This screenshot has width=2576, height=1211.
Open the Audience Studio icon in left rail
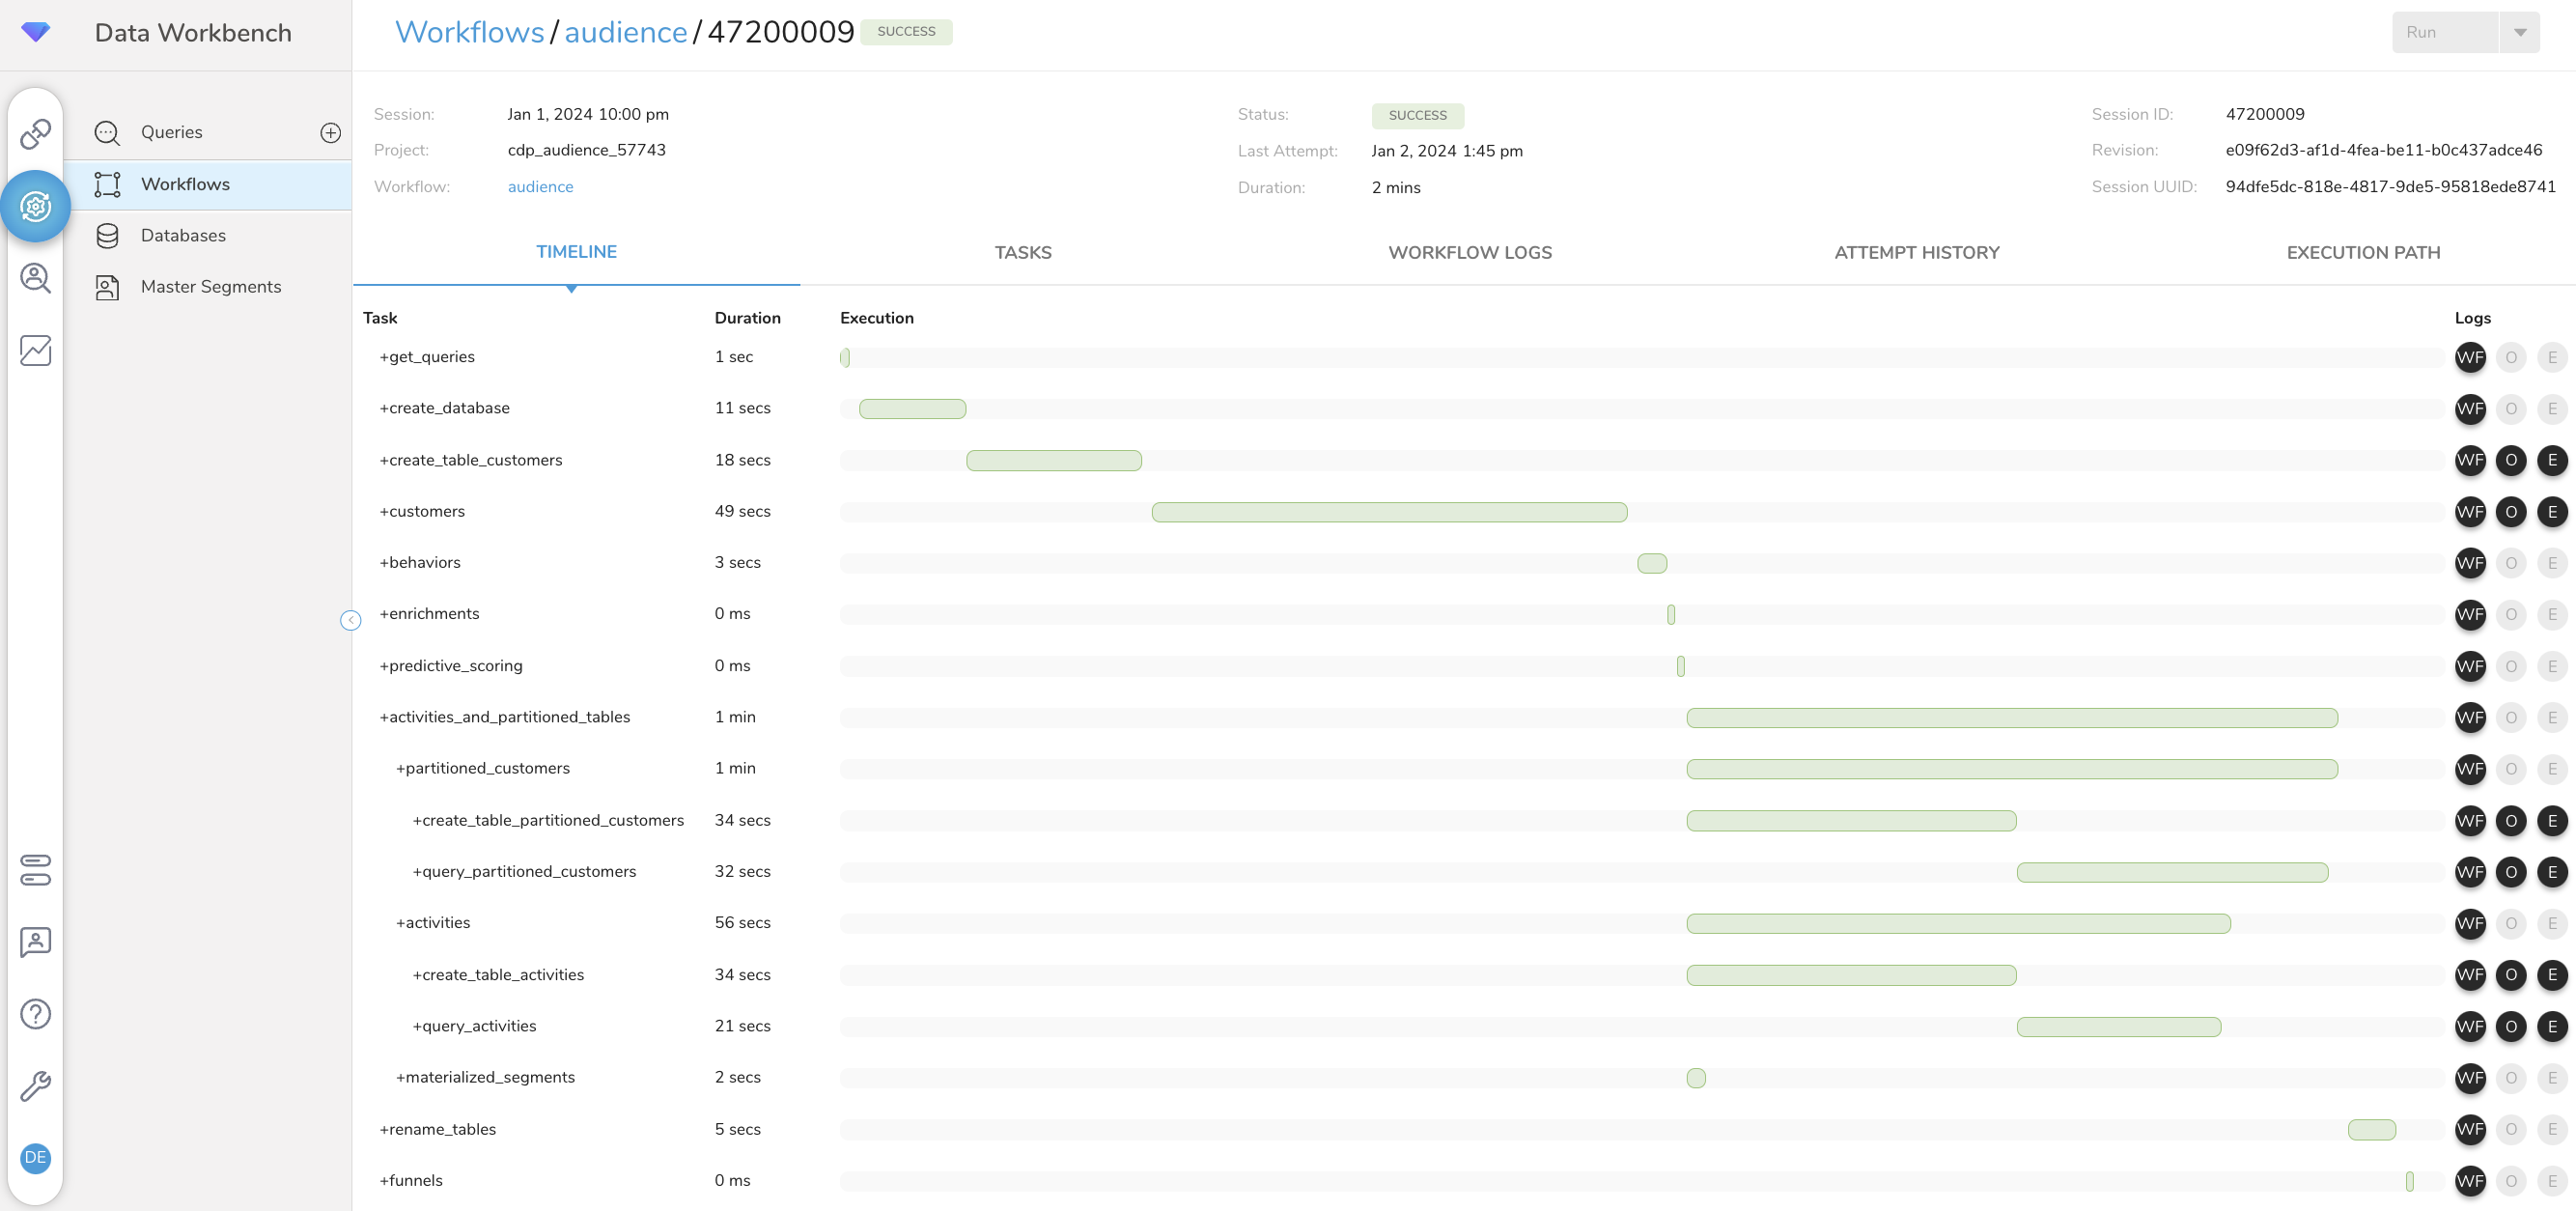point(36,278)
